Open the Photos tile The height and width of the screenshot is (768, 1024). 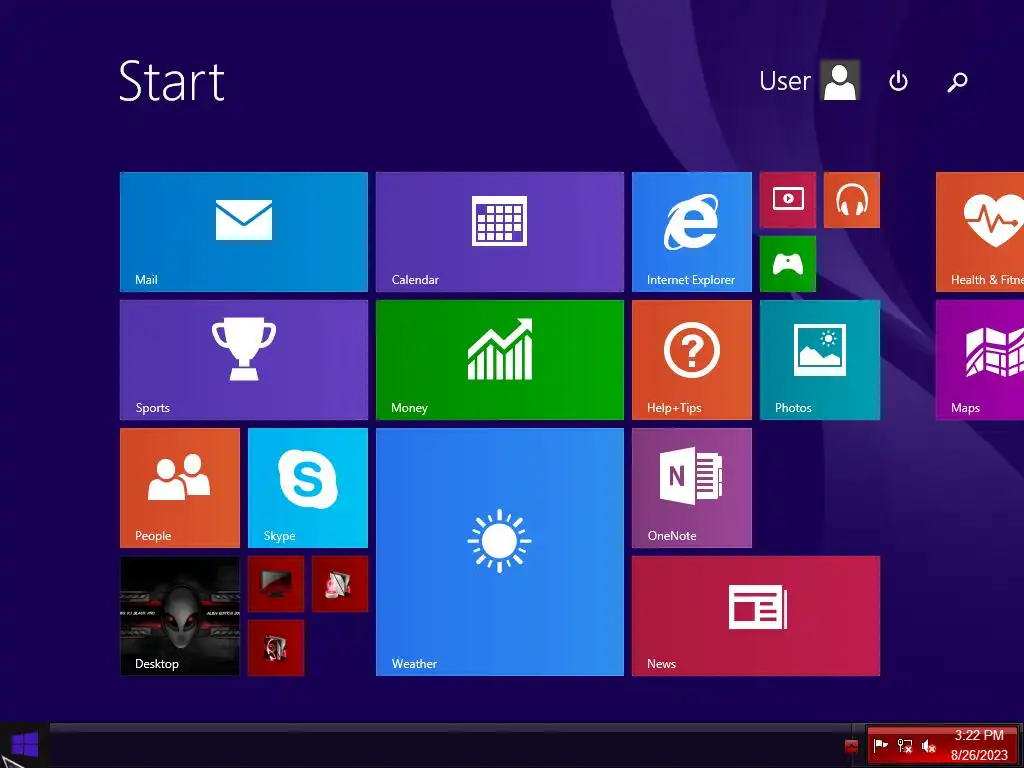(820, 360)
